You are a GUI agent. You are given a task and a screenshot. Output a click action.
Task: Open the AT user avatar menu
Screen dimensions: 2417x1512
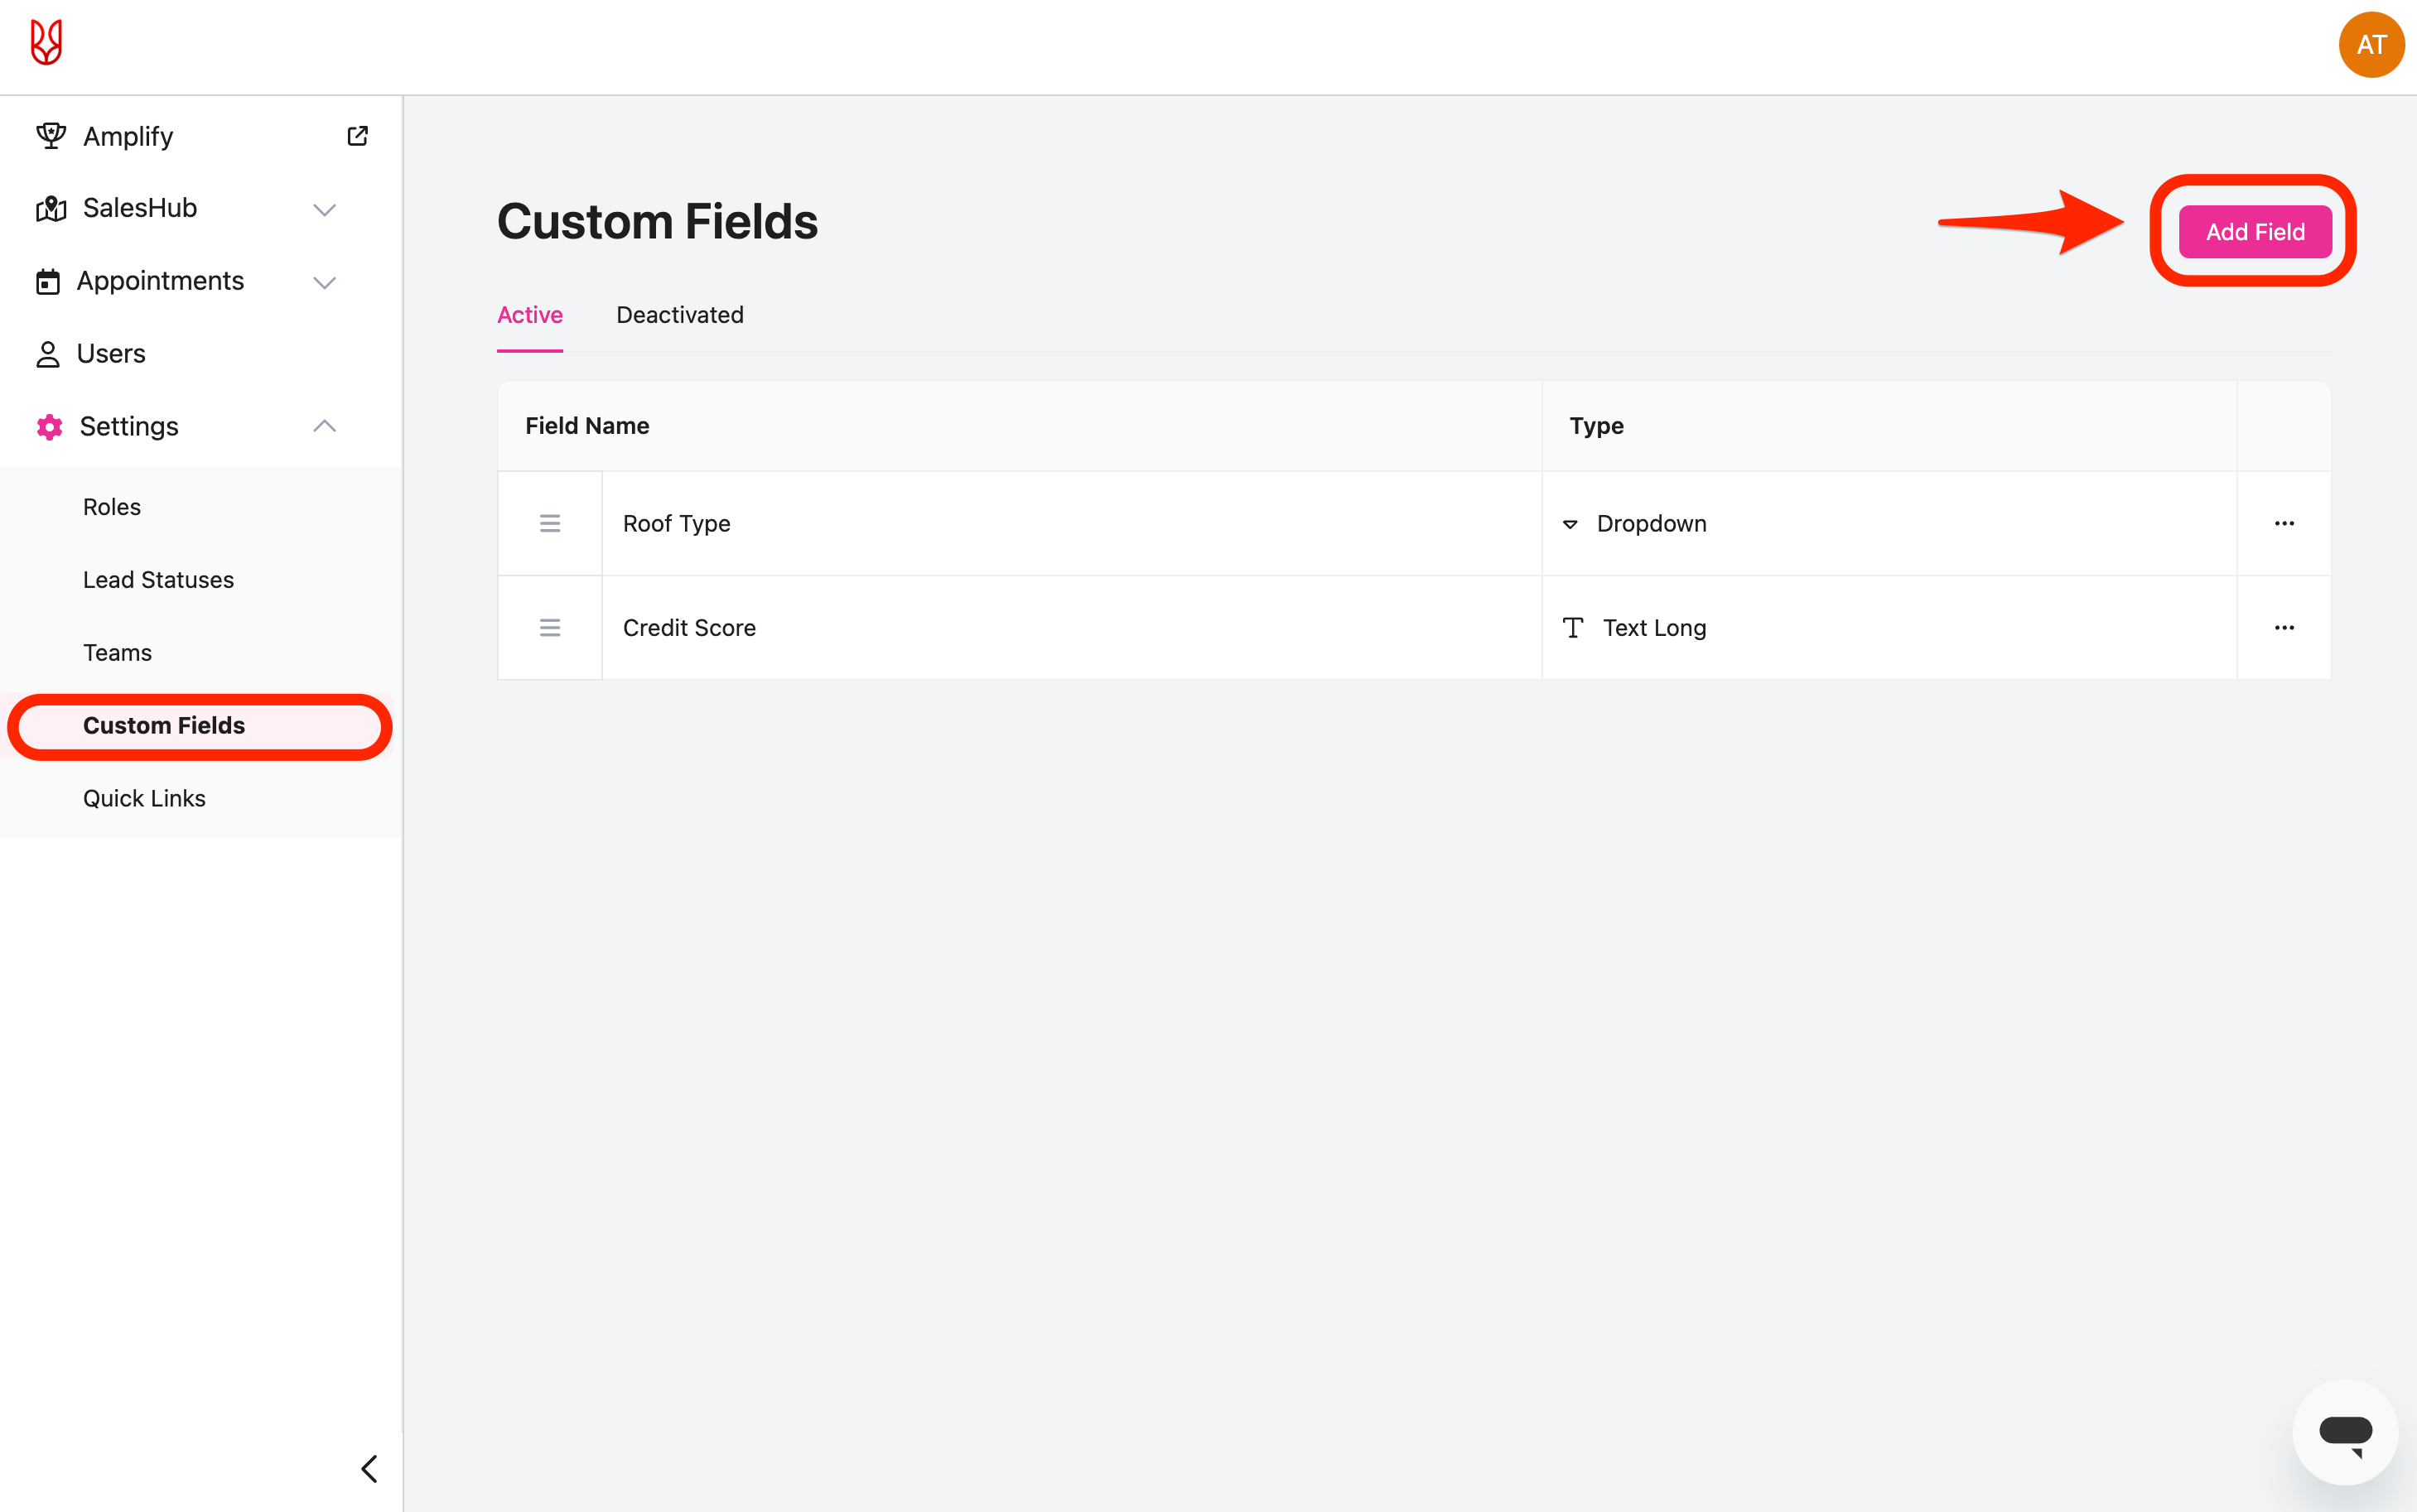coord(2370,45)
